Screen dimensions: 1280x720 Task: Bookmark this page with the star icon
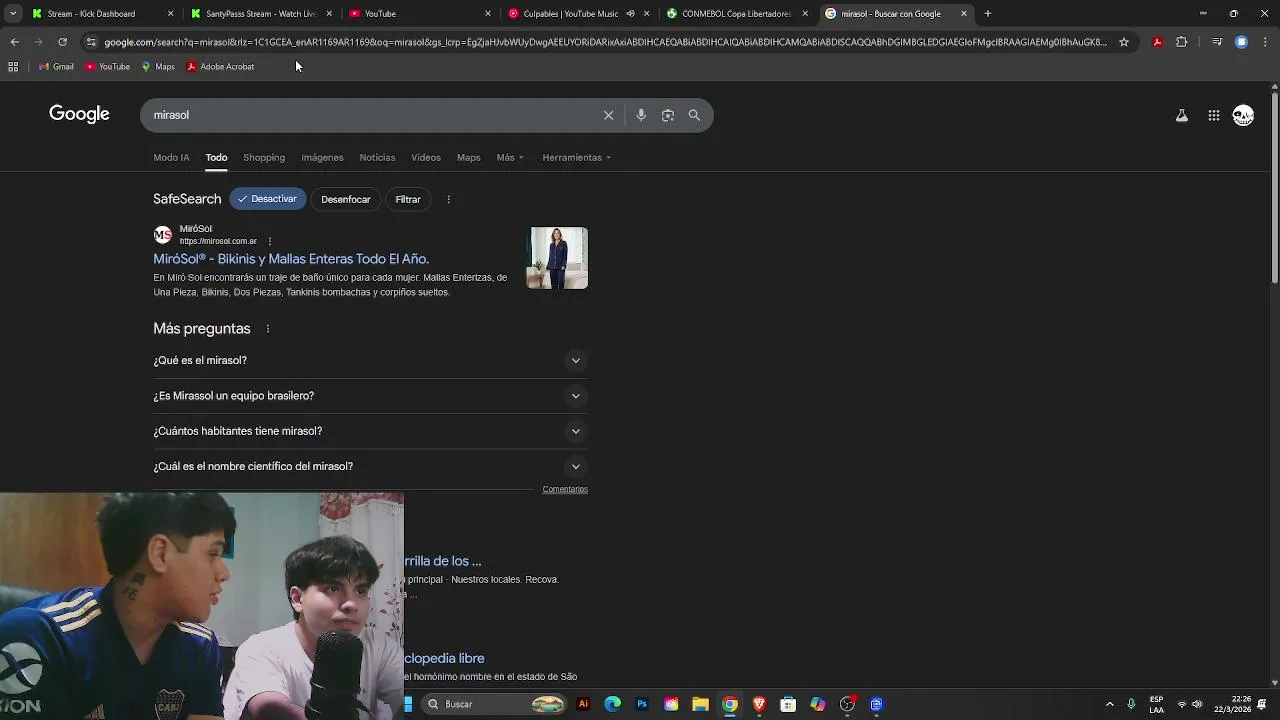[x=1124, y=42]
